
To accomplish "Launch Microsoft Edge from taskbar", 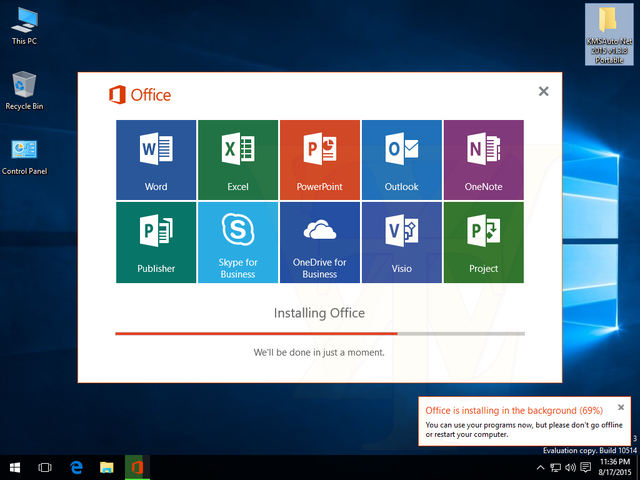I will (76, 467).
